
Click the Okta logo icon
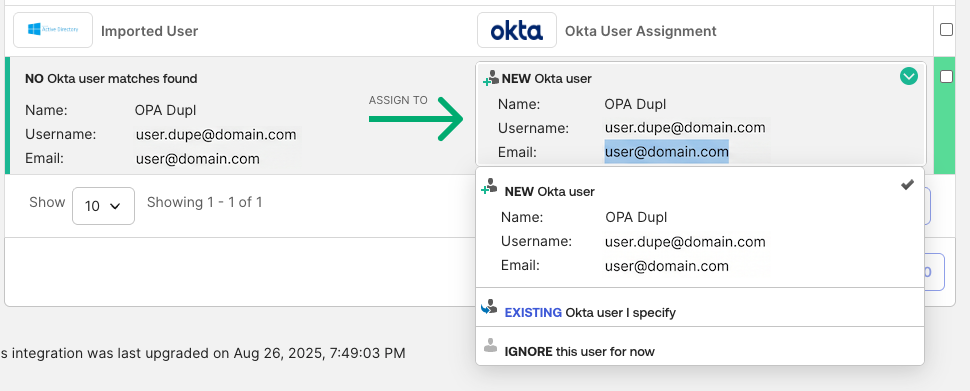[x=517, y=30]
